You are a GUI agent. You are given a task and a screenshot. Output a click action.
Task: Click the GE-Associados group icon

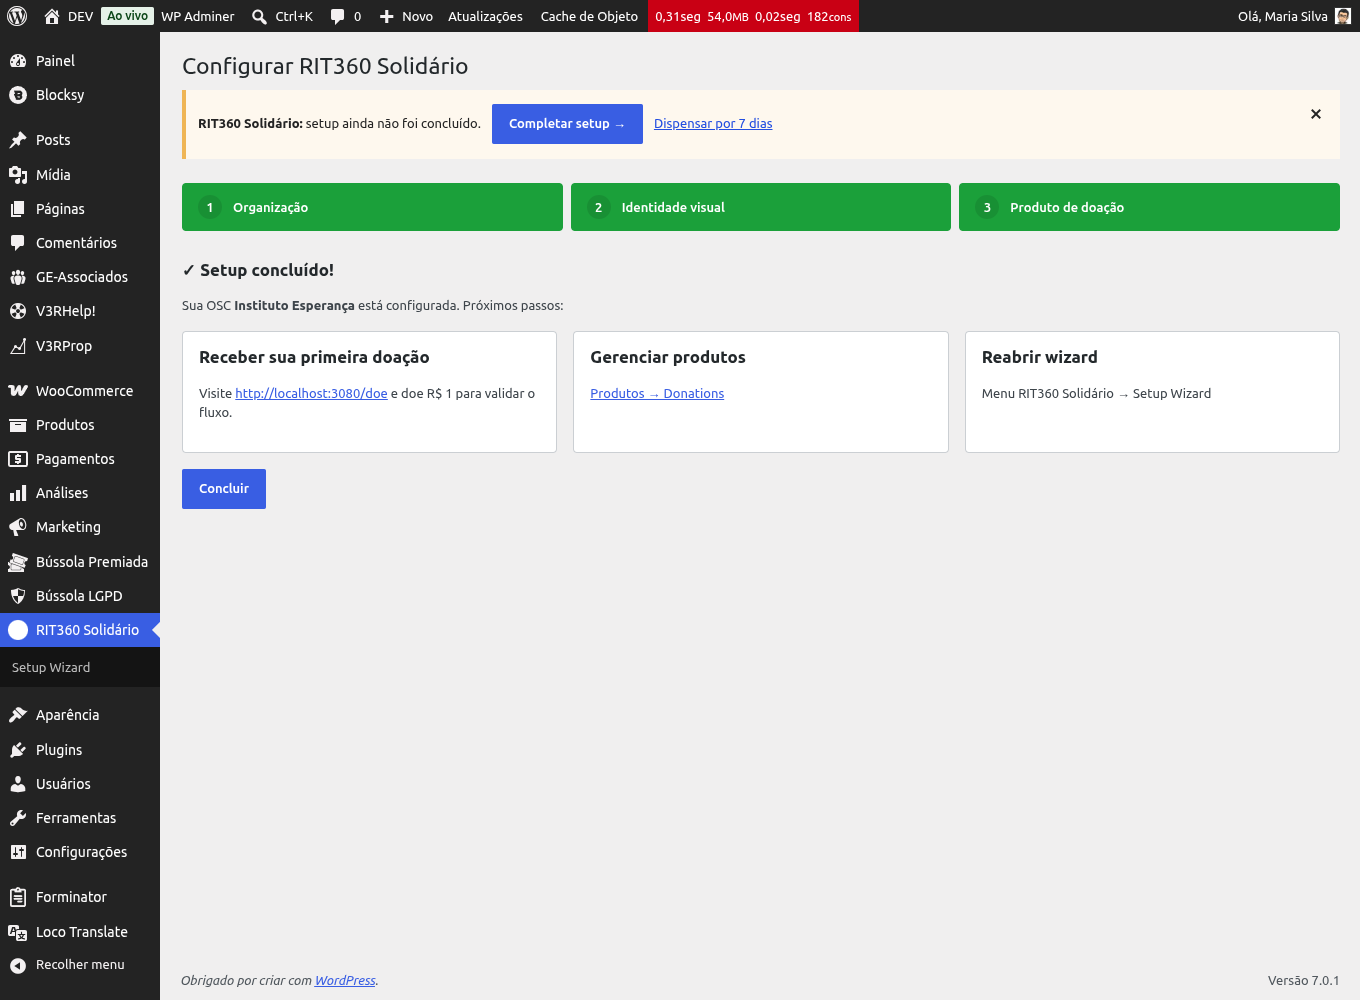click(18, 277)
